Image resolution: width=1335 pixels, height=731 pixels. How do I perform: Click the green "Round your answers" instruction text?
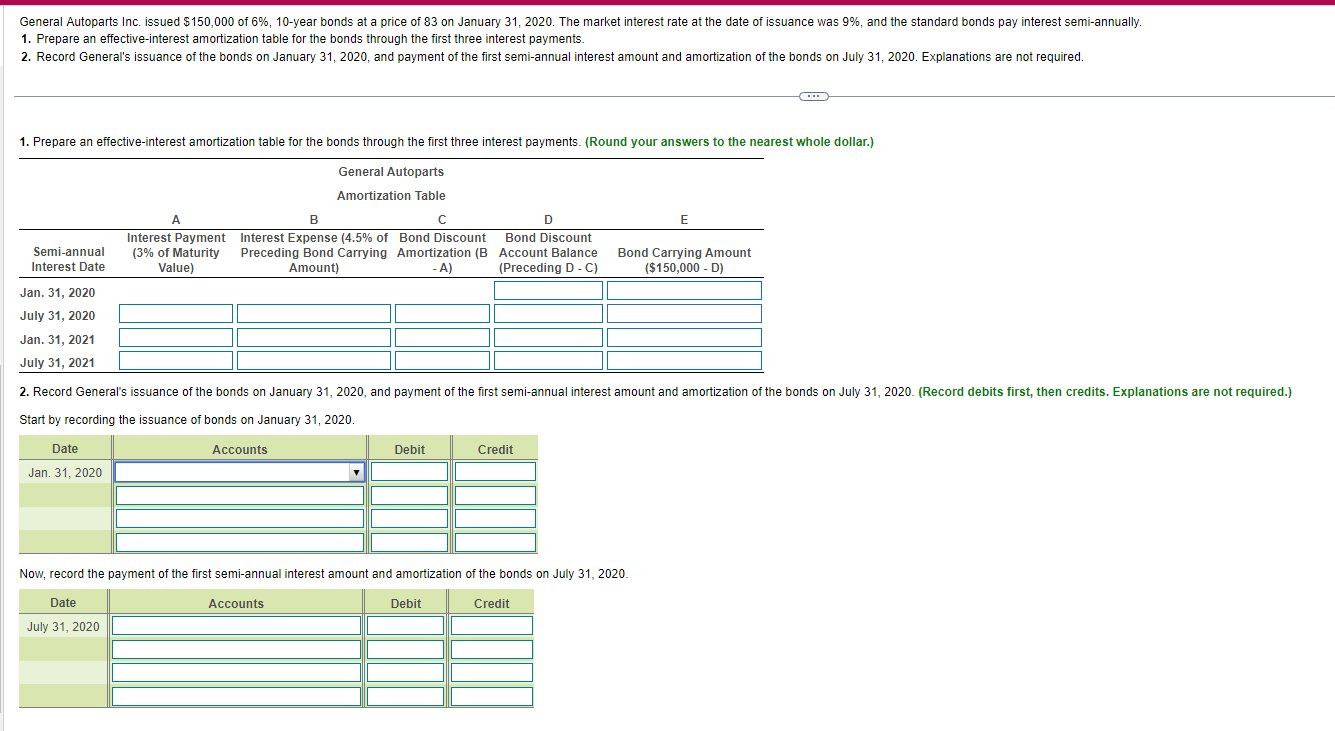coord(730,142)
